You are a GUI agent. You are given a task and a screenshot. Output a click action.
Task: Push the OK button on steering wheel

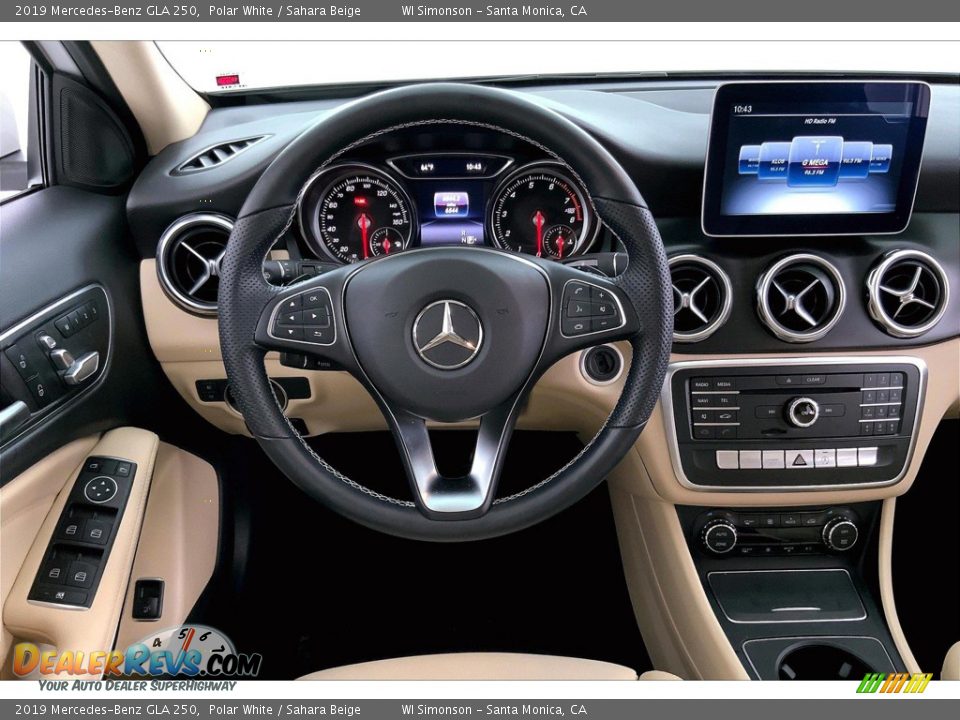(313, 299)
